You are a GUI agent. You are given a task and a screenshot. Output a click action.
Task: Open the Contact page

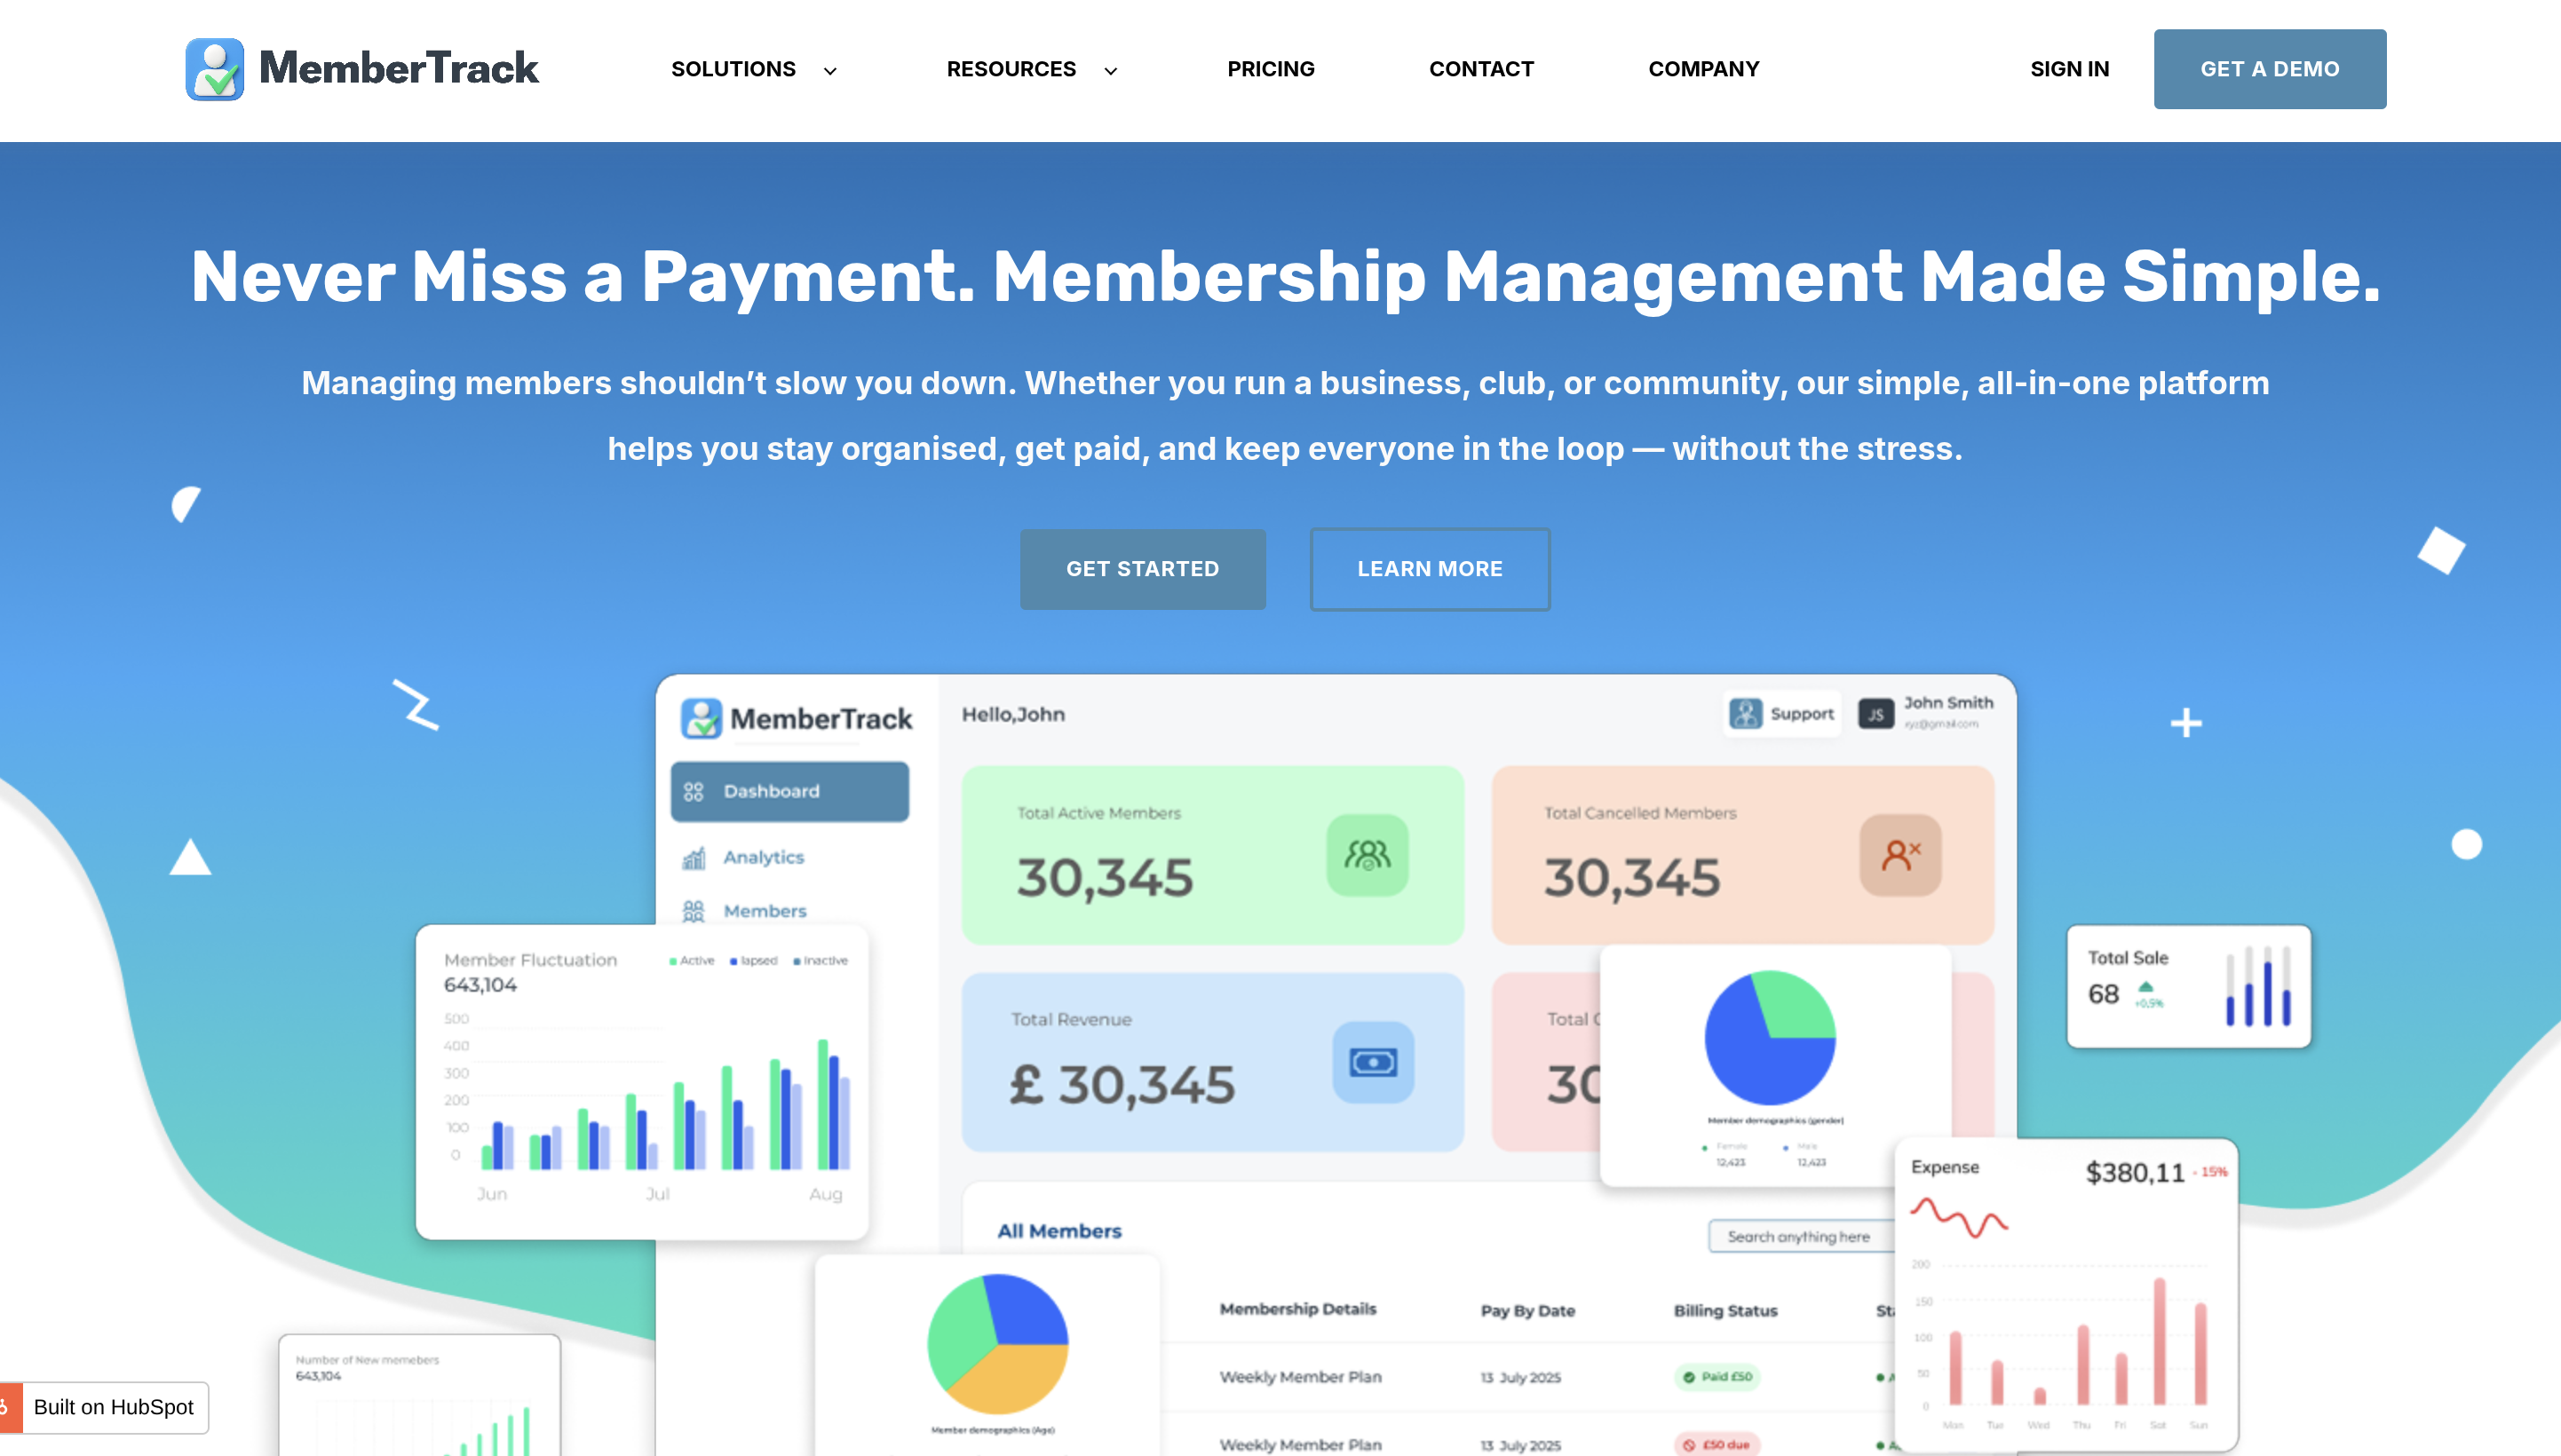click(x=1481, y=69)
